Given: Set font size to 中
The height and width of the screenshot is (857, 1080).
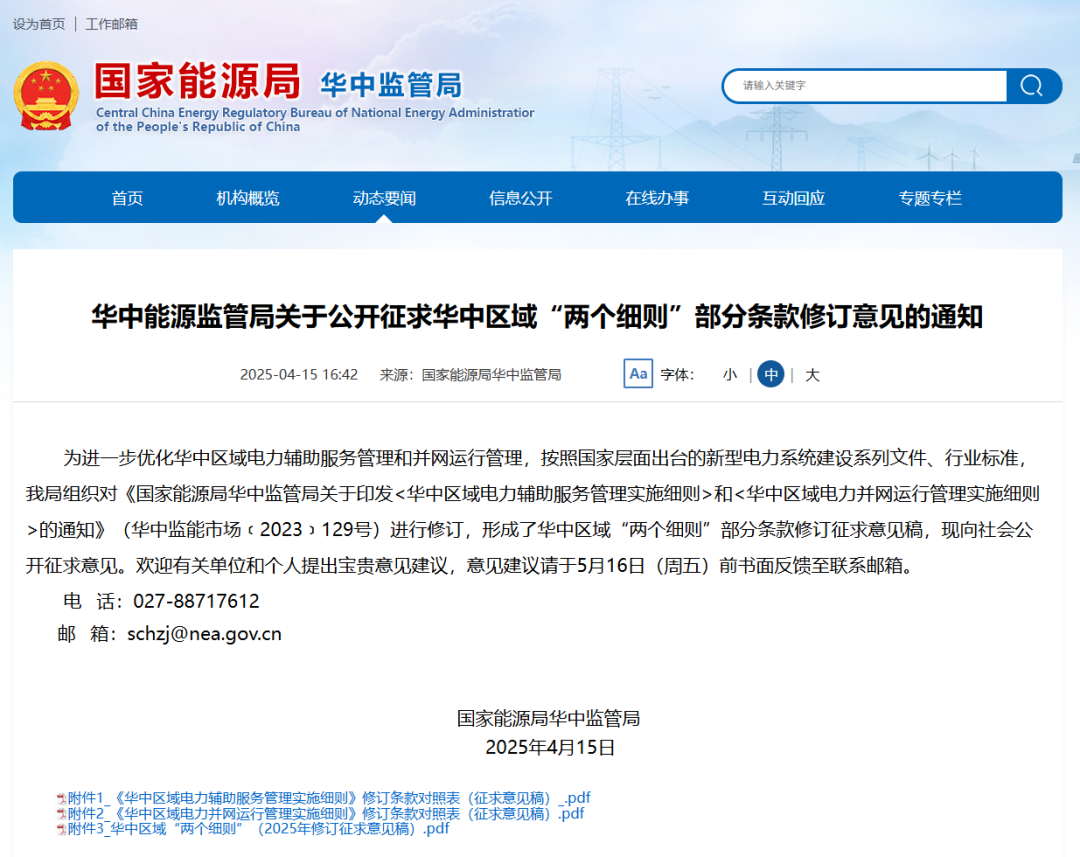Looking at the screenshot, I should click(x=771, y=374).
